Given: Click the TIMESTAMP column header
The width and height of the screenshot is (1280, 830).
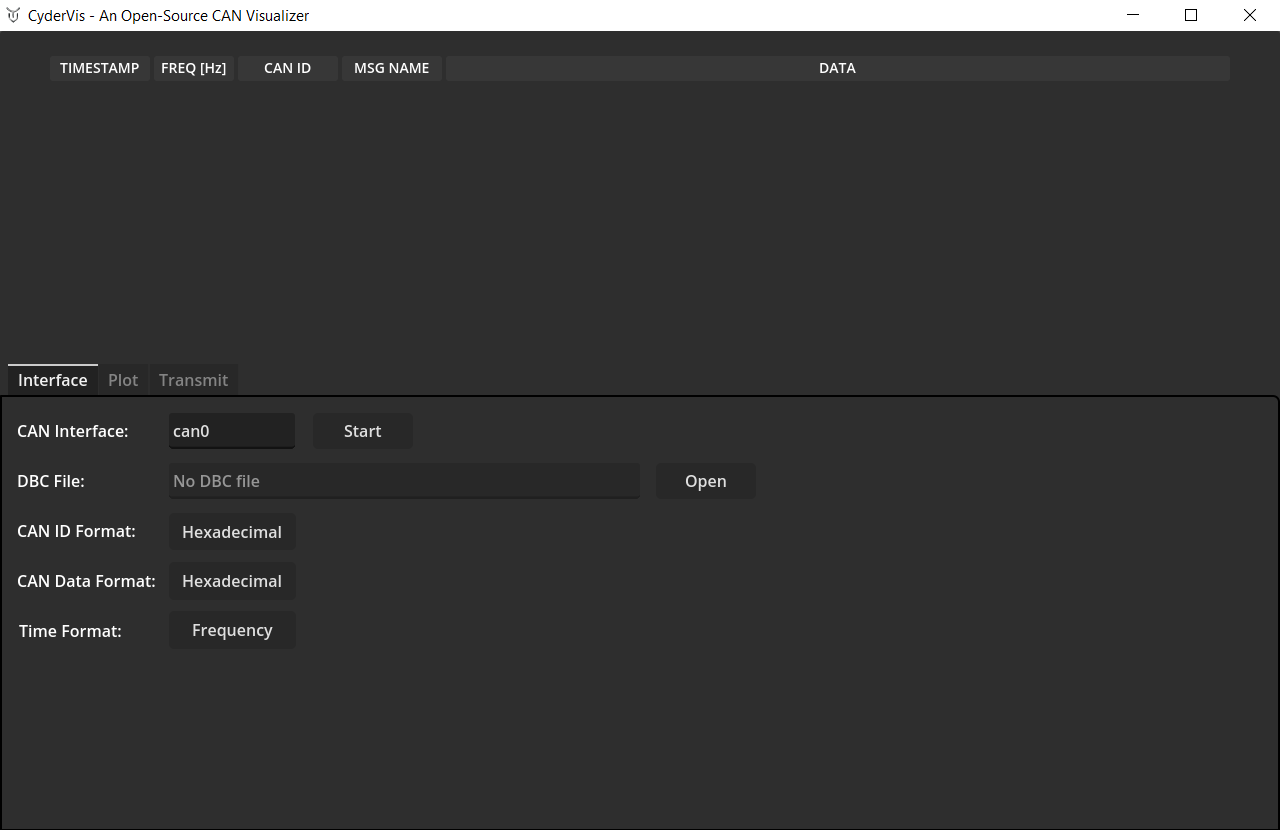Looking at the screenshot, I should click(x=100, y=68).
